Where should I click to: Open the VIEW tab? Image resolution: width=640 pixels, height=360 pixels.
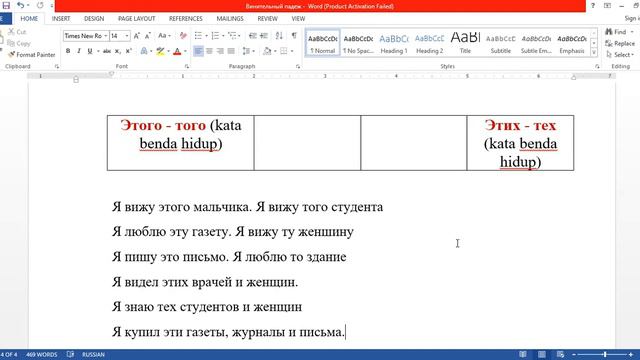pyautogui.click(x=298, y=19)
